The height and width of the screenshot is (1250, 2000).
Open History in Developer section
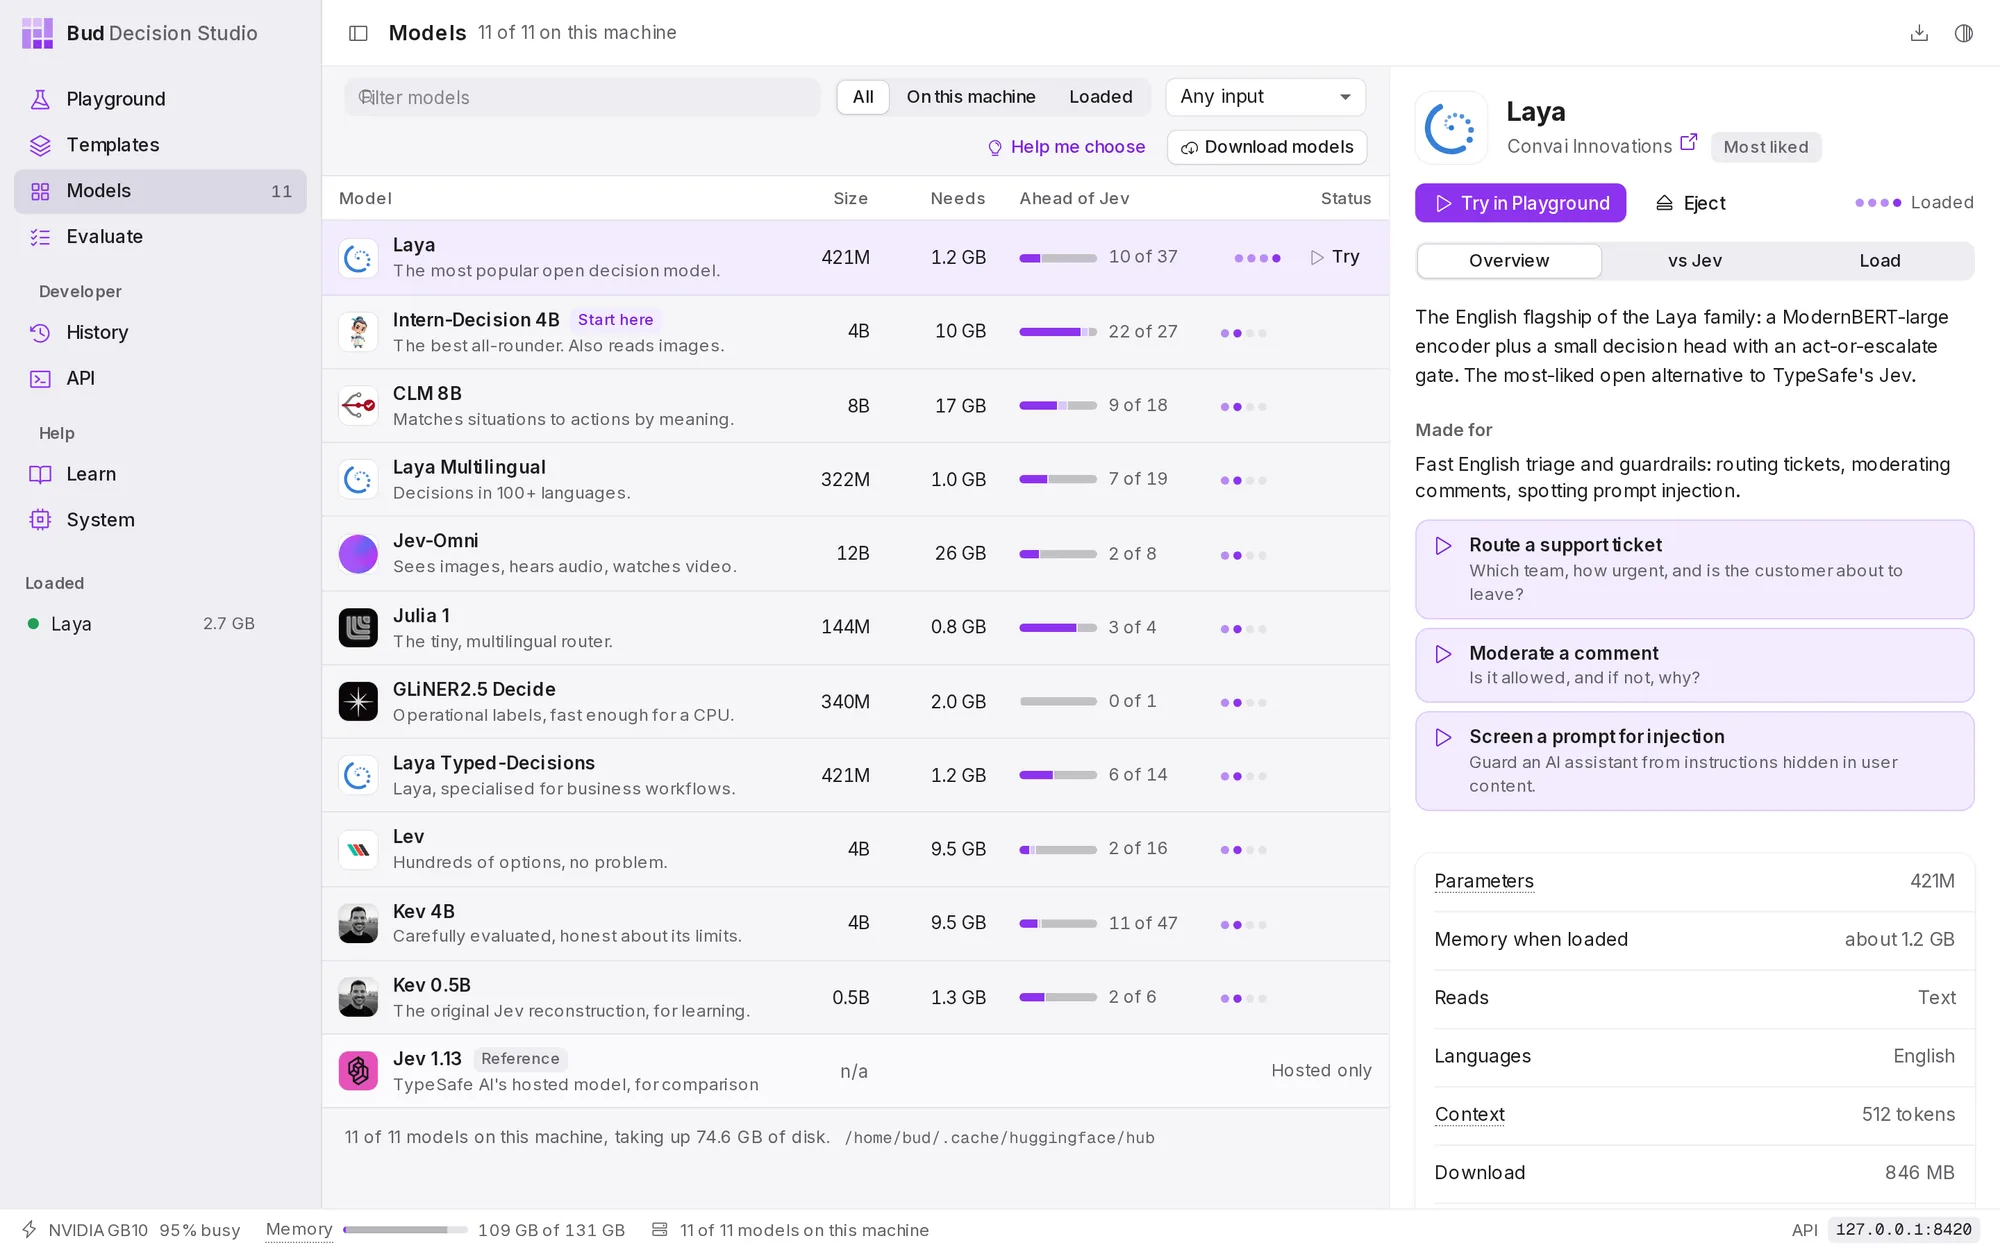click(x=160, y=333)
